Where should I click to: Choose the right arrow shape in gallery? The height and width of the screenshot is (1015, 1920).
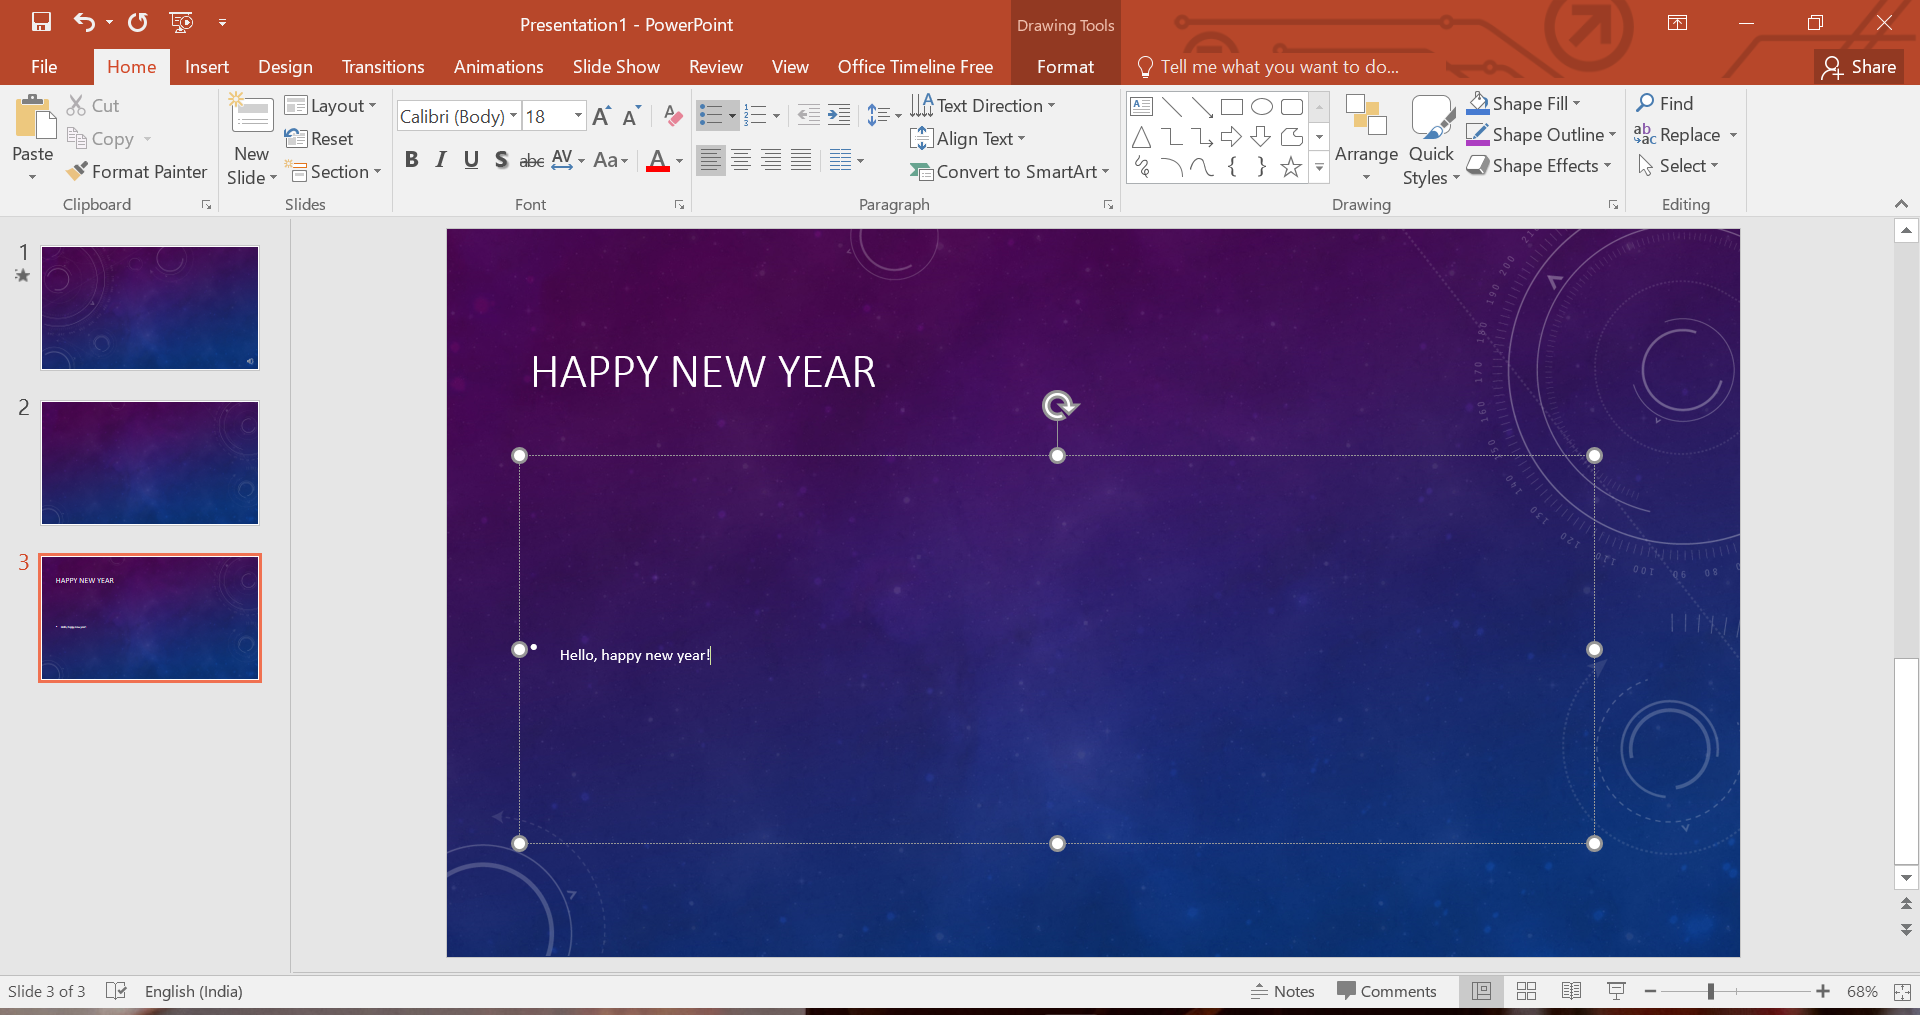coord(1231,136)
